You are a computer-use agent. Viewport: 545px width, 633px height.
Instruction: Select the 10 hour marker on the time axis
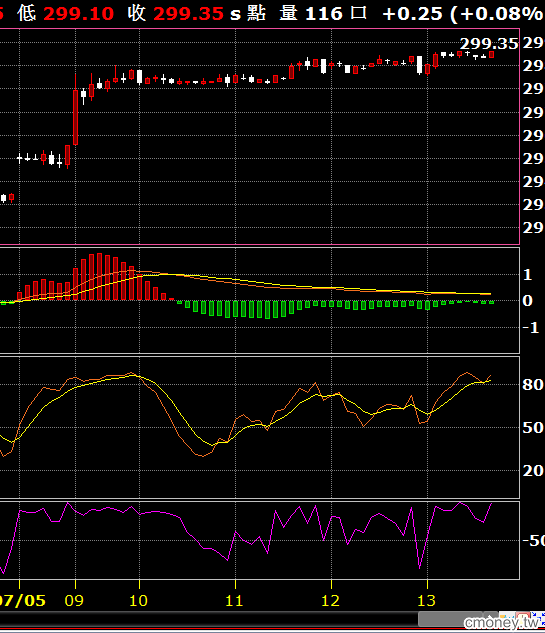[138, 601]
